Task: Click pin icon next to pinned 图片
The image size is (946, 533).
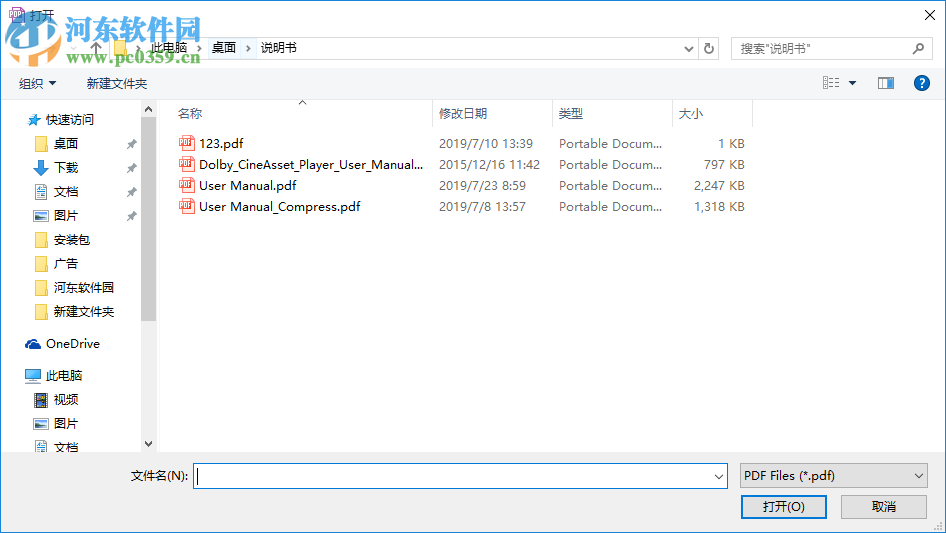Action: click(132, 216)
